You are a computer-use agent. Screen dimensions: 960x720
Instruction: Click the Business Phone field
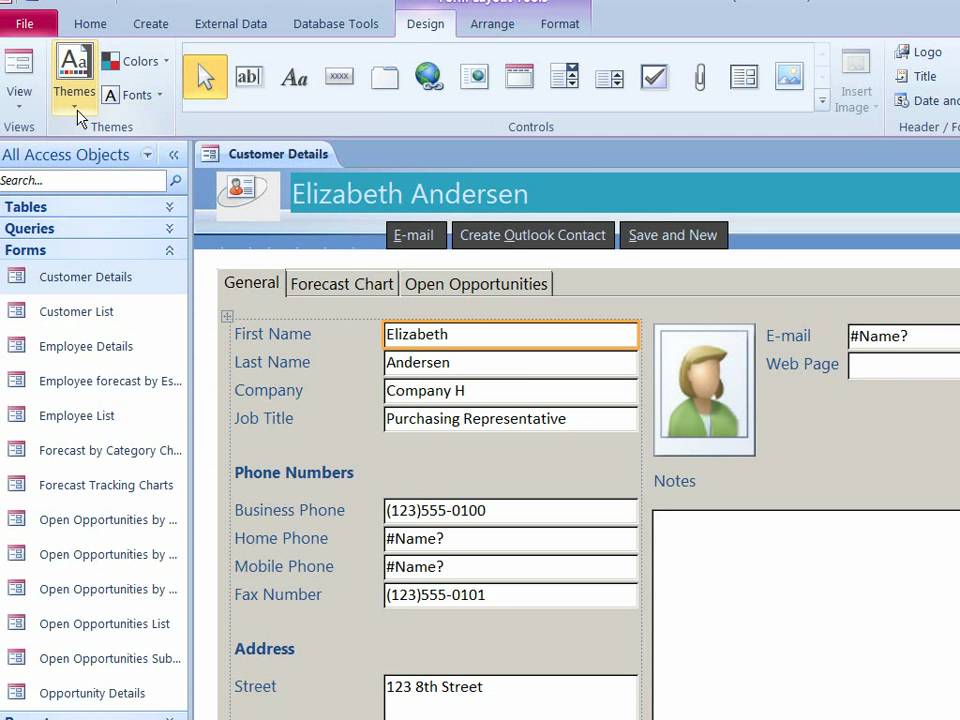(x=511, y=511)
